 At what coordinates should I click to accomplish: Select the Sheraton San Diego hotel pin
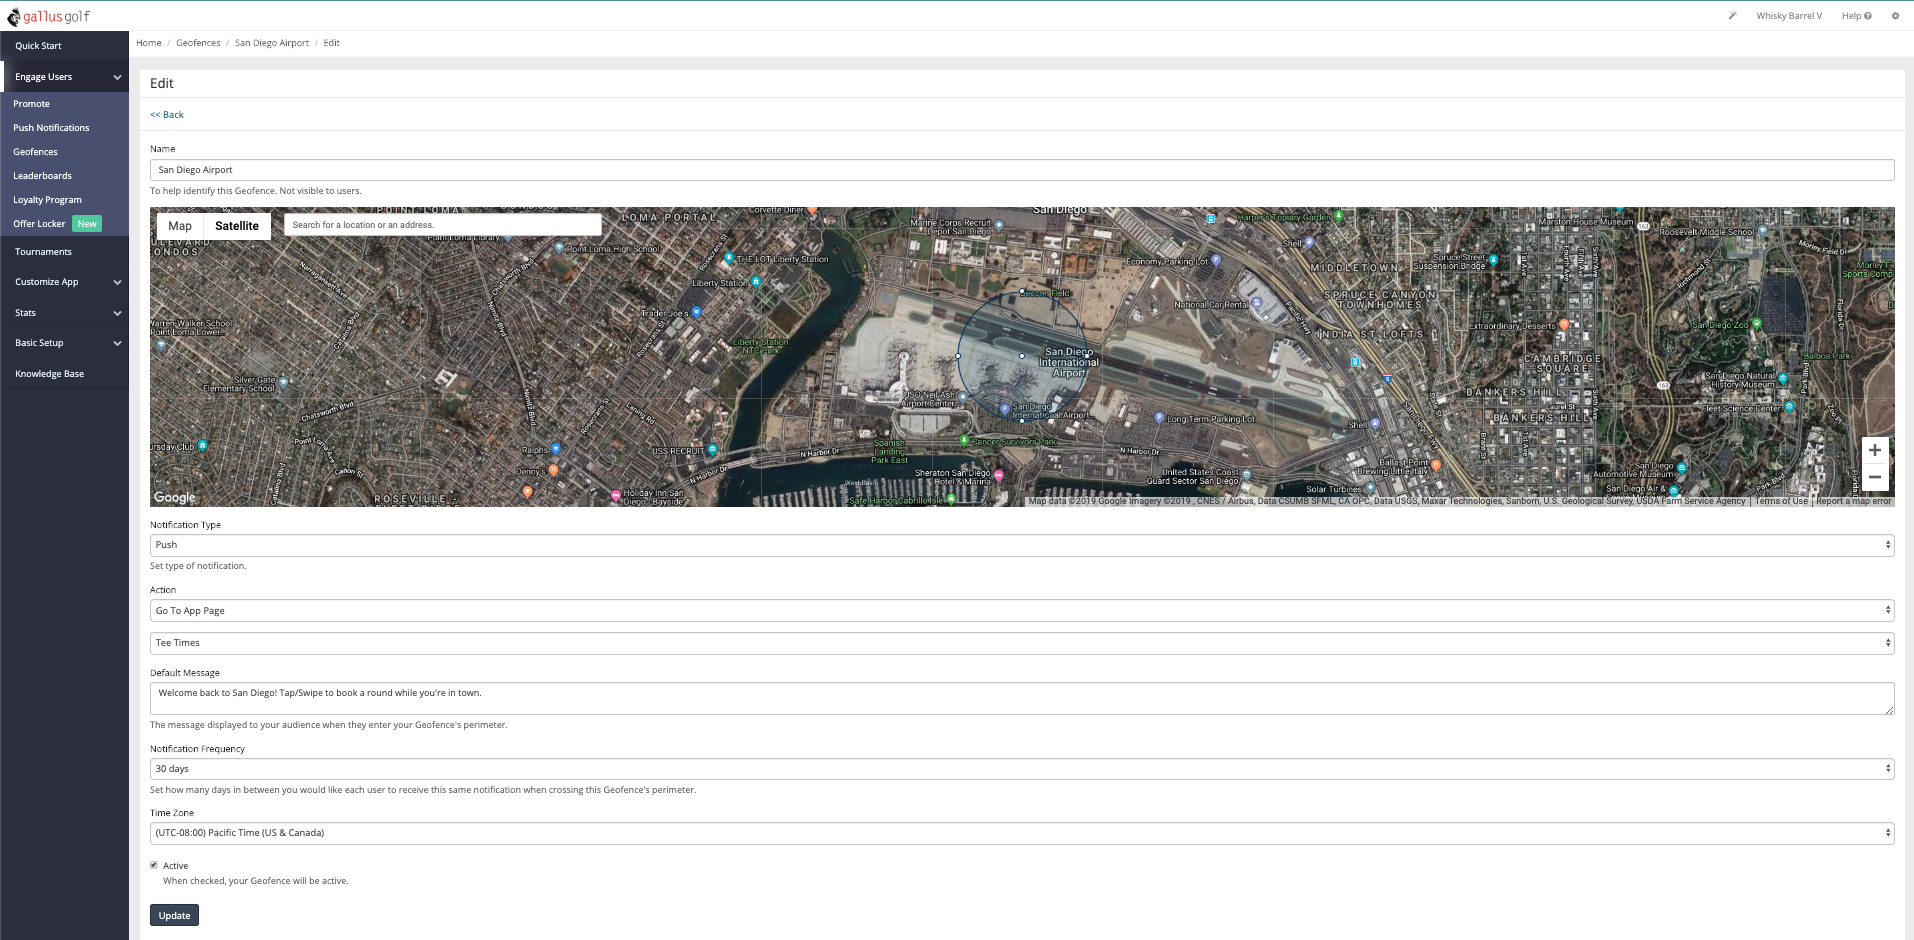pos(998,475)
